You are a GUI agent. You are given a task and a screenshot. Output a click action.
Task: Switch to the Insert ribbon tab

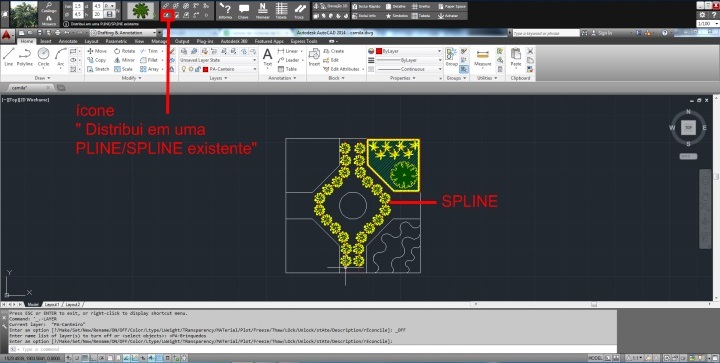(46, 41)
